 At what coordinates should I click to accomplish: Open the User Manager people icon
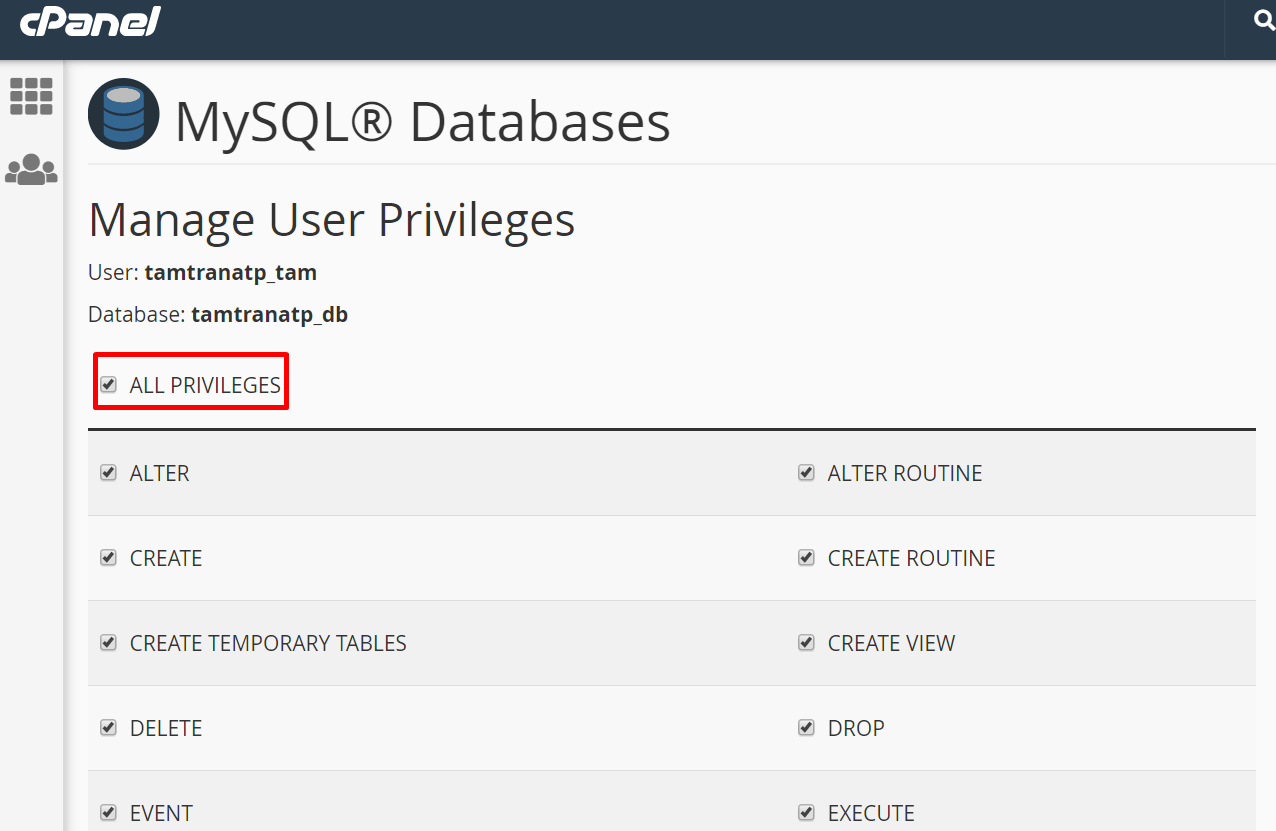point(31,169)
